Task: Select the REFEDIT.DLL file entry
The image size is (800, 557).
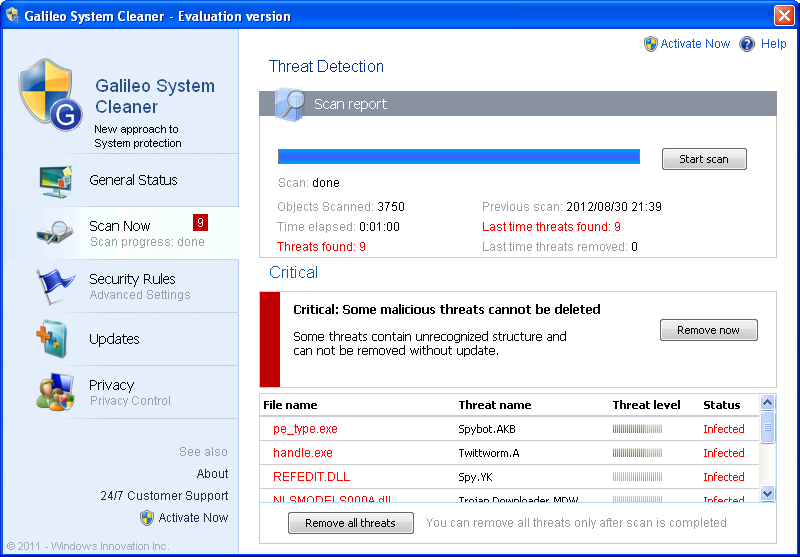Action: [311, 477]
